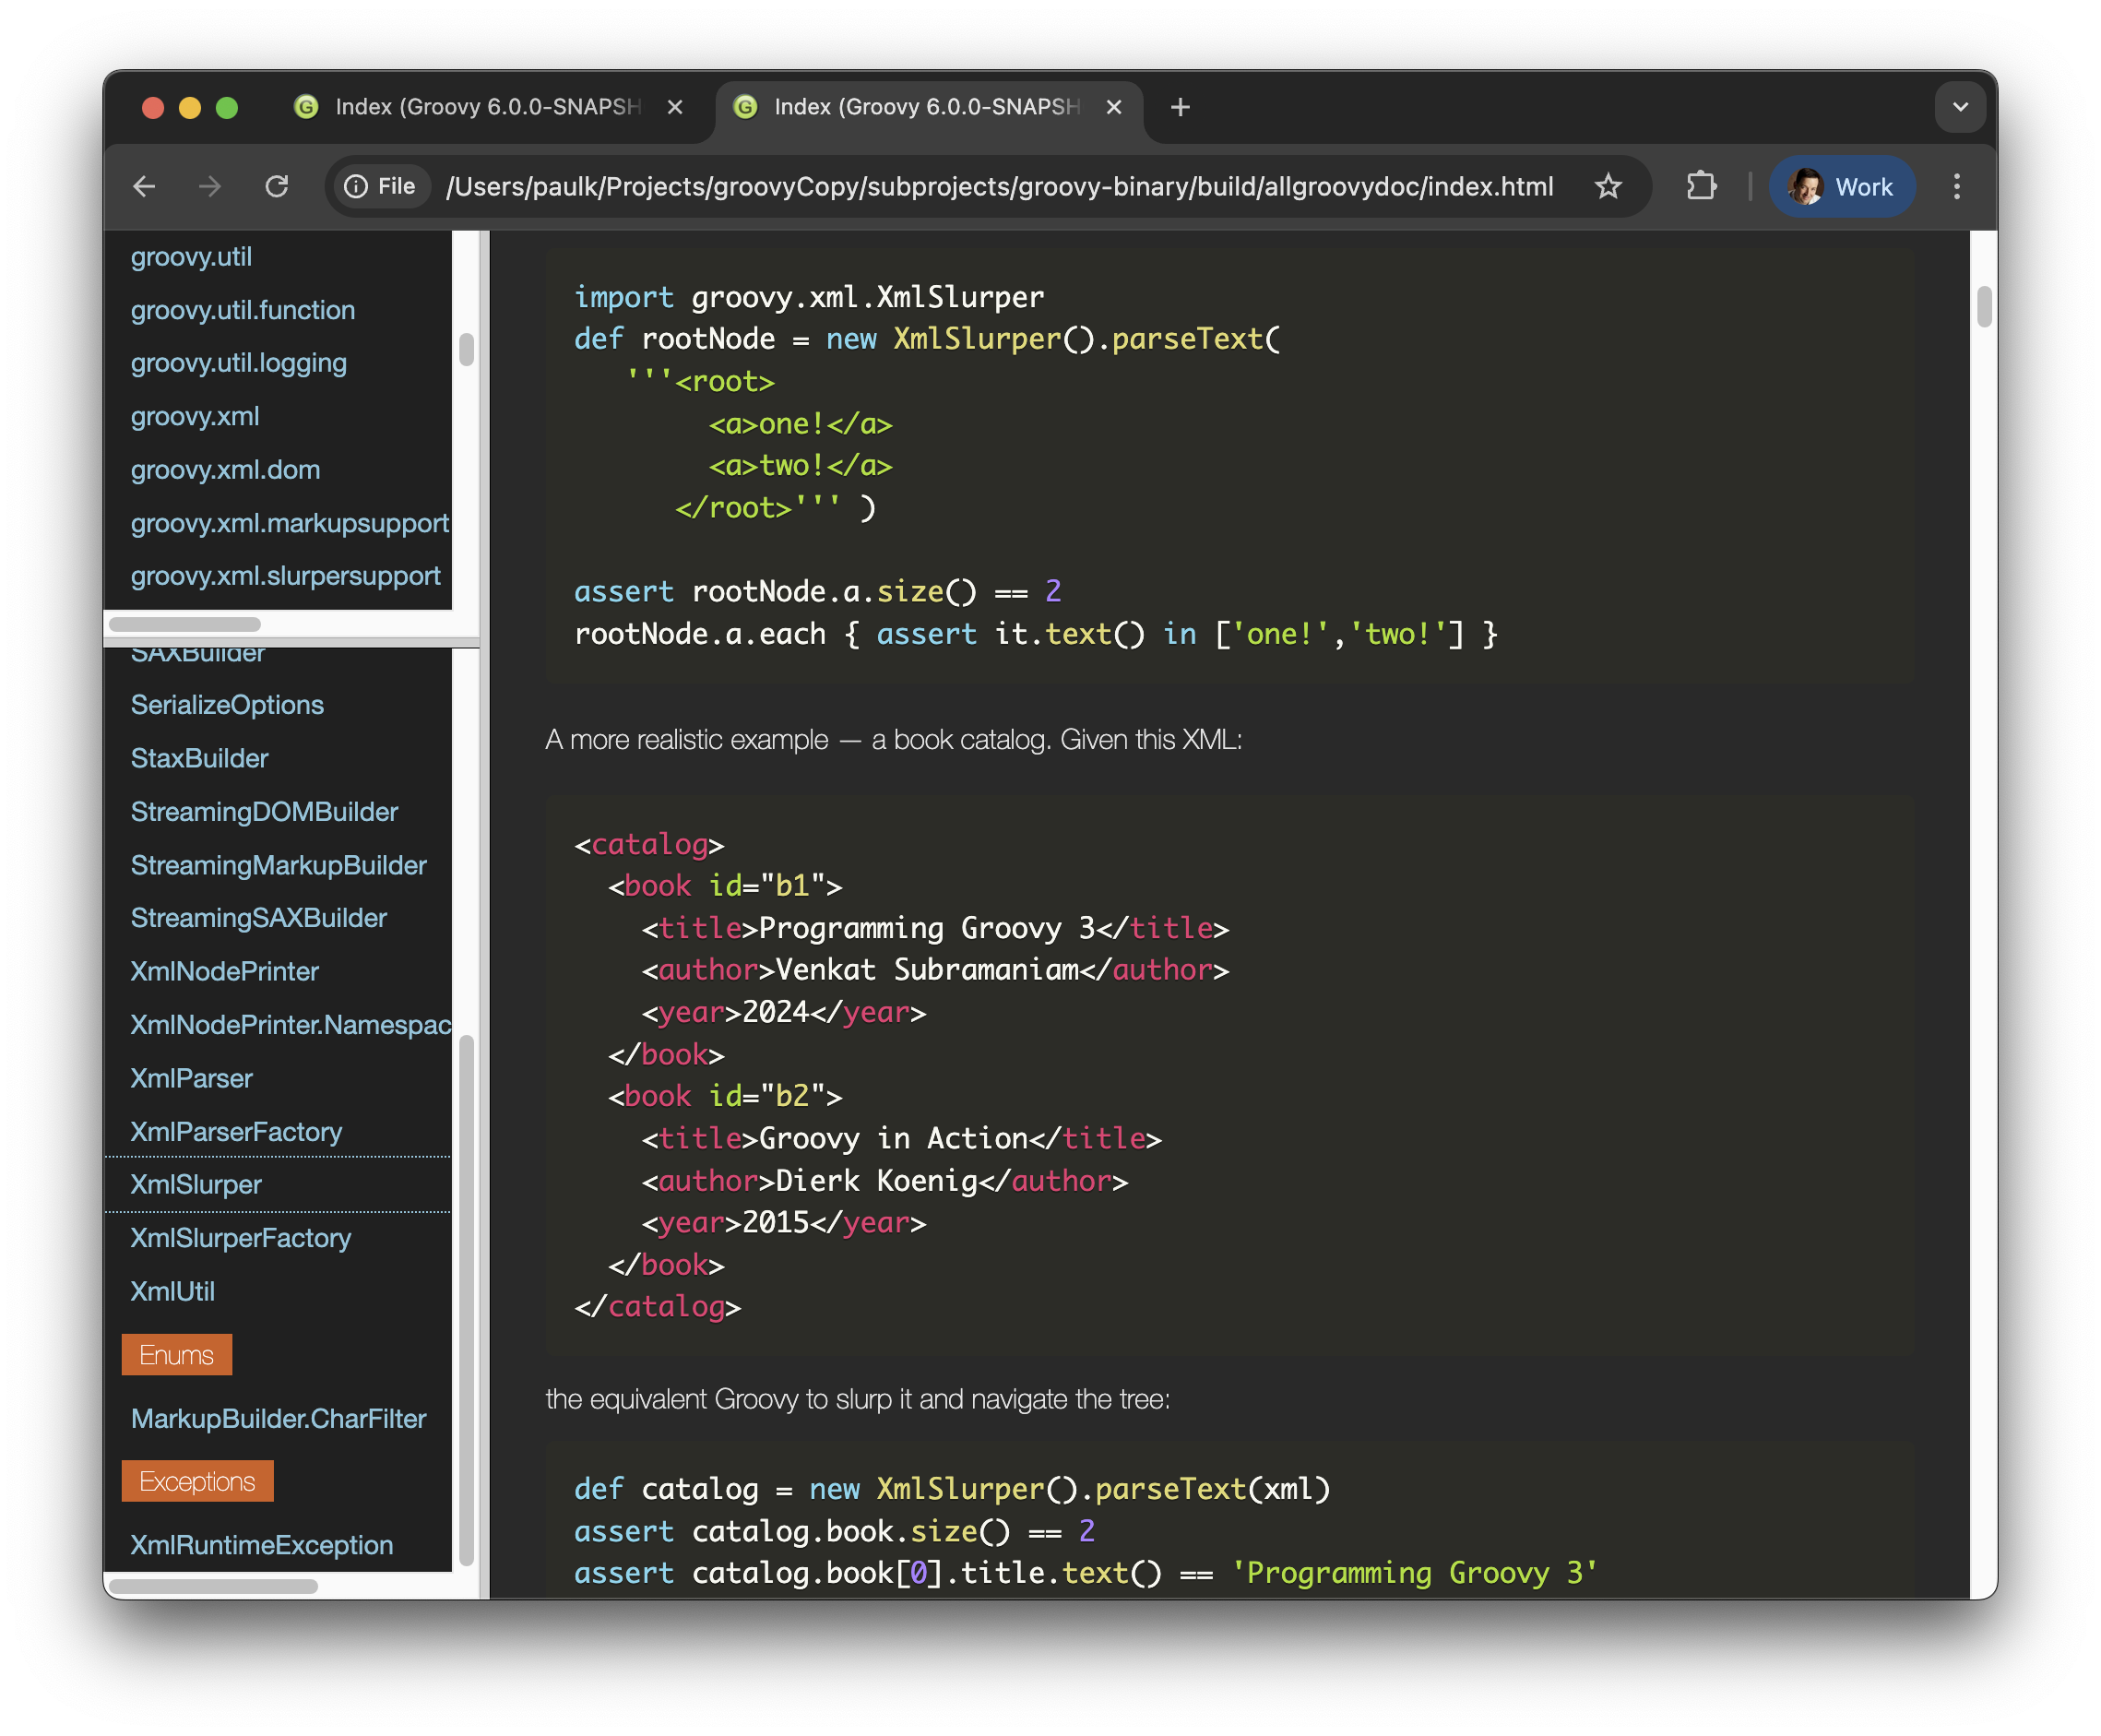Screen dimensions: 2101x1736
Task: Click the book id="b2" XML line
Action: point(724,1096)
